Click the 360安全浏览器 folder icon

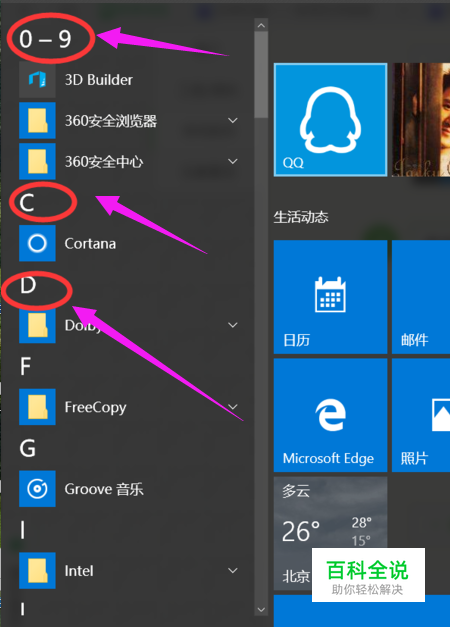click(37, 120)
